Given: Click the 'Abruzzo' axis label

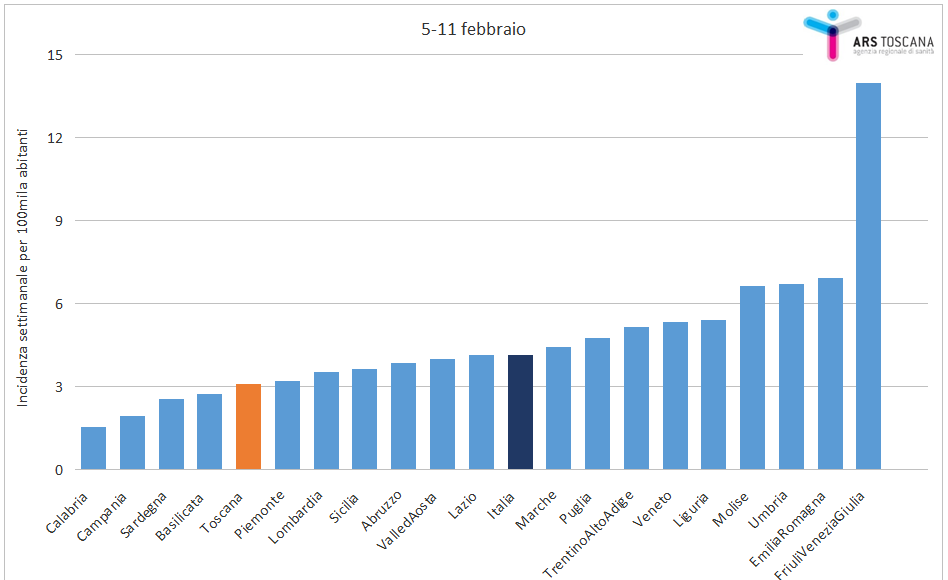Looking at the screenshot, I should point(381,510).
